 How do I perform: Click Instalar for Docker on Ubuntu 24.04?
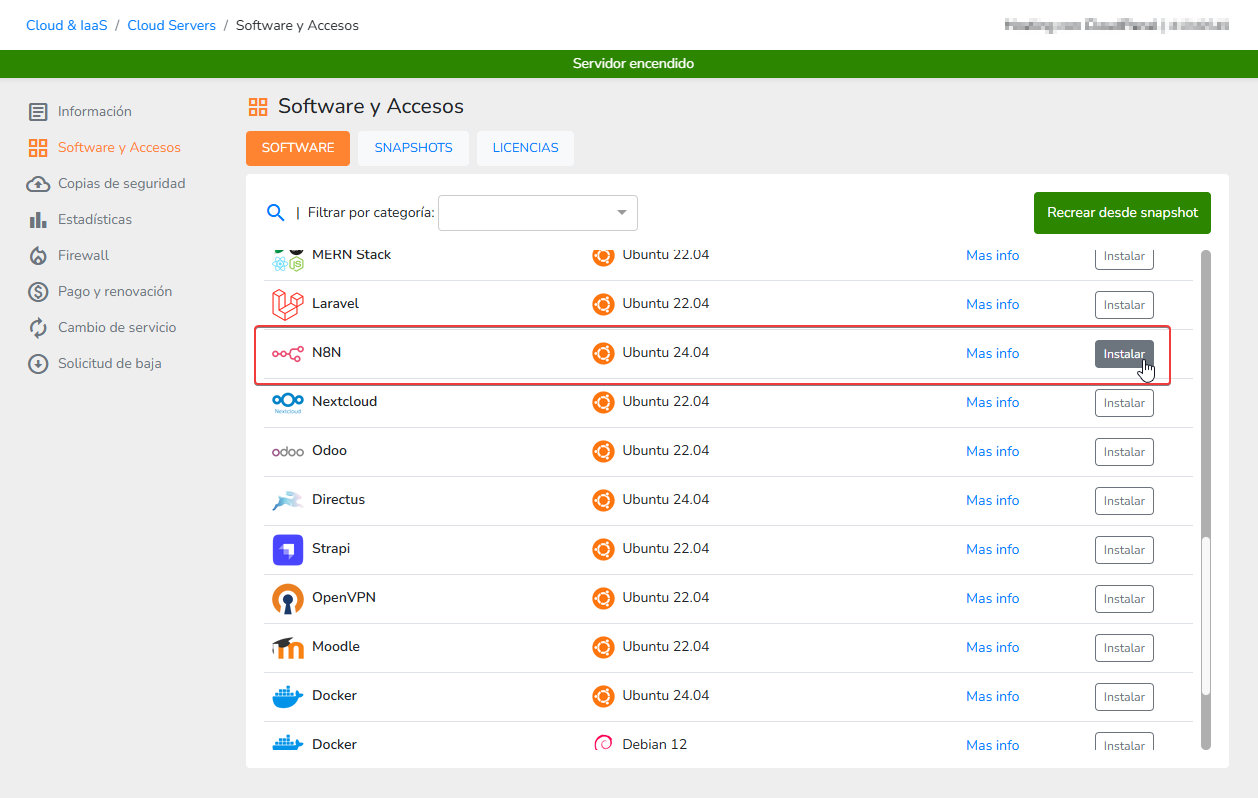(x=1124, y=697)
